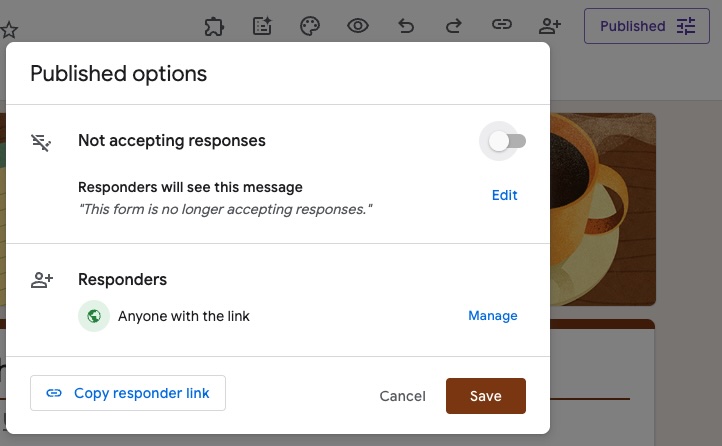Click the Responders person-plus icon
The width and height of the screenshot is (722, 446).
coord(42,280)
